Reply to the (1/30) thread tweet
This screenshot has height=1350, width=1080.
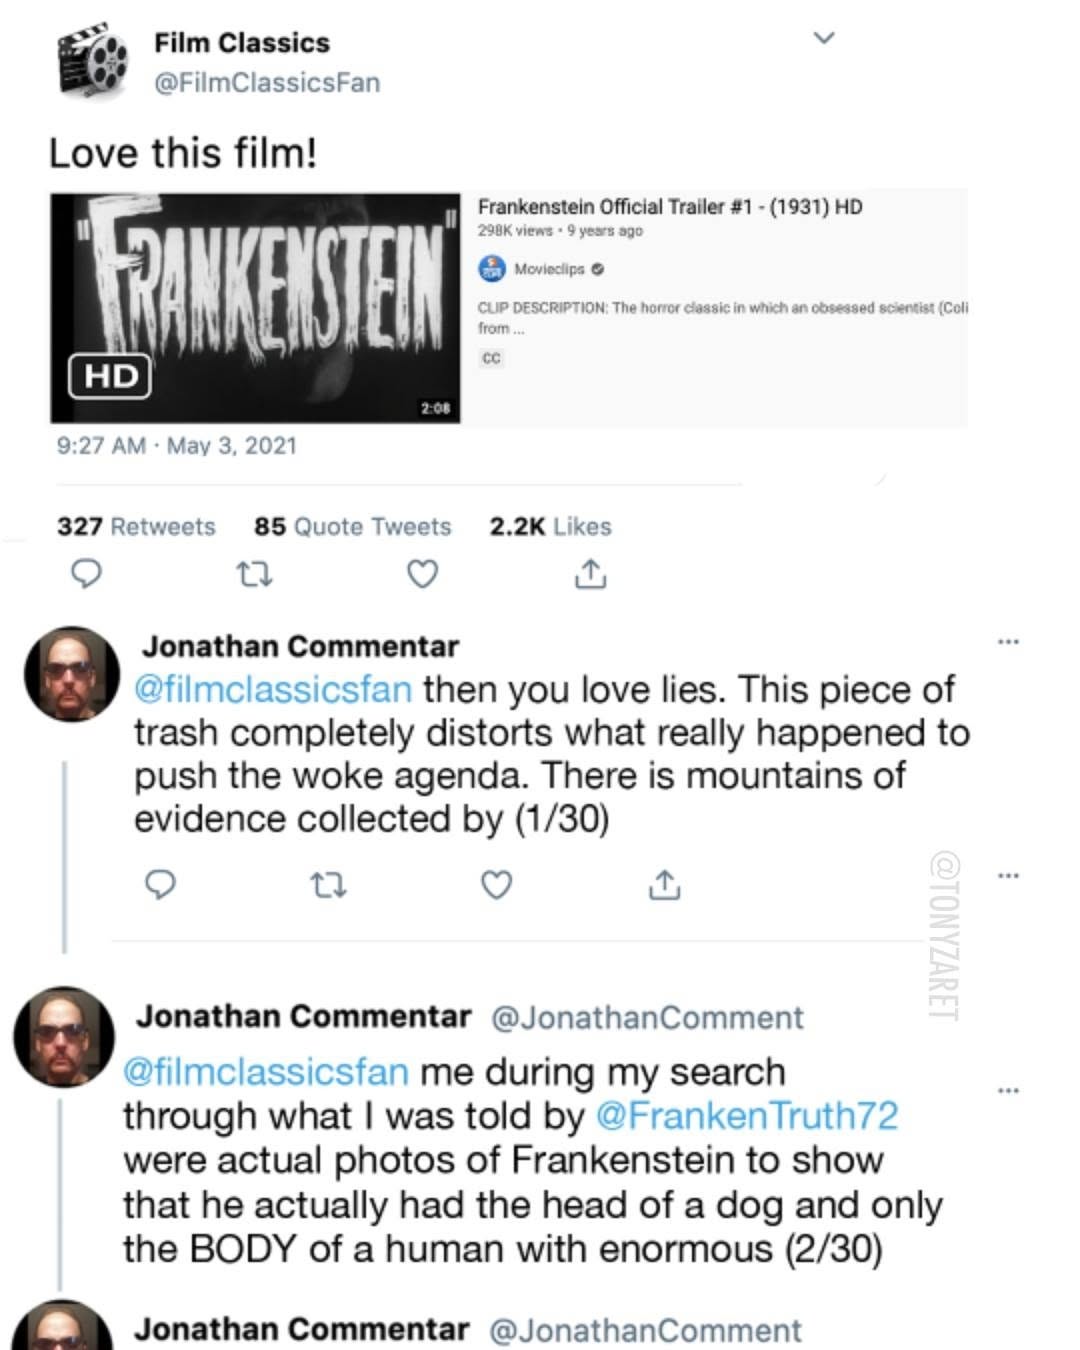click(x=161, y=885)
